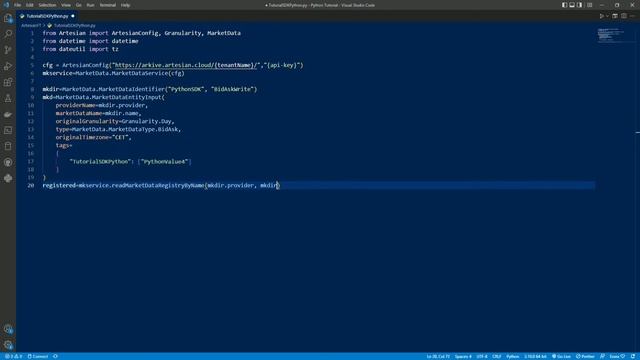Toggle the secondary sidebar layout button
This screenshot has height=360, width=640.
579,5
